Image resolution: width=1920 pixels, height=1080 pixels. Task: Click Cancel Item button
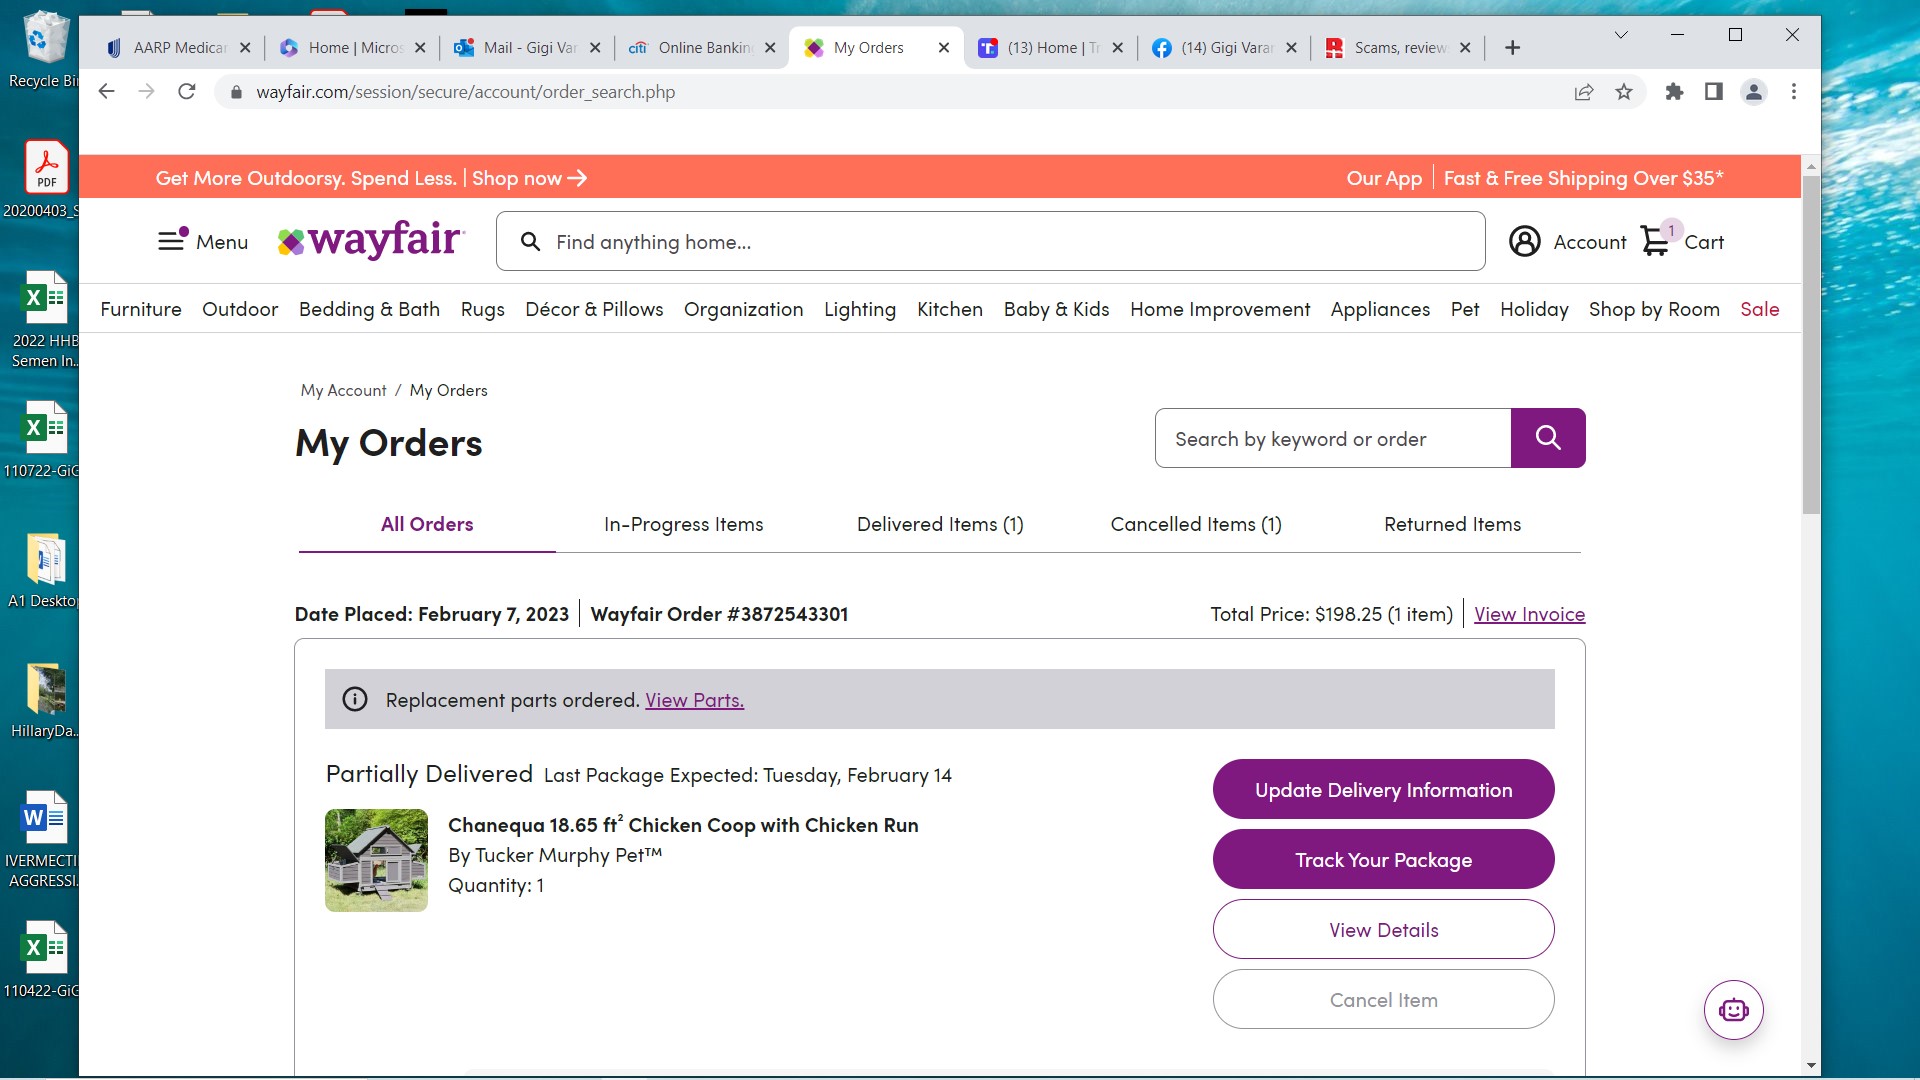[1383, 999]
